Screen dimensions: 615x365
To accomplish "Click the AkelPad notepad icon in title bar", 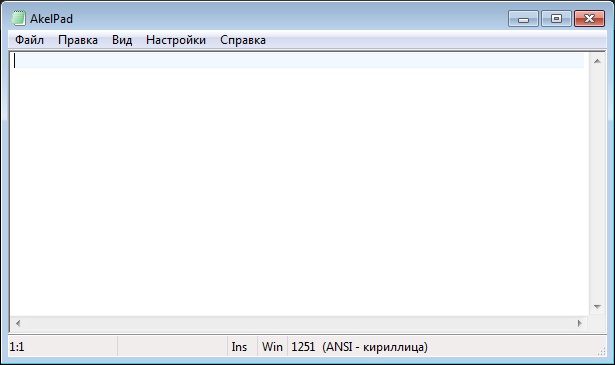I will (18, 18).
